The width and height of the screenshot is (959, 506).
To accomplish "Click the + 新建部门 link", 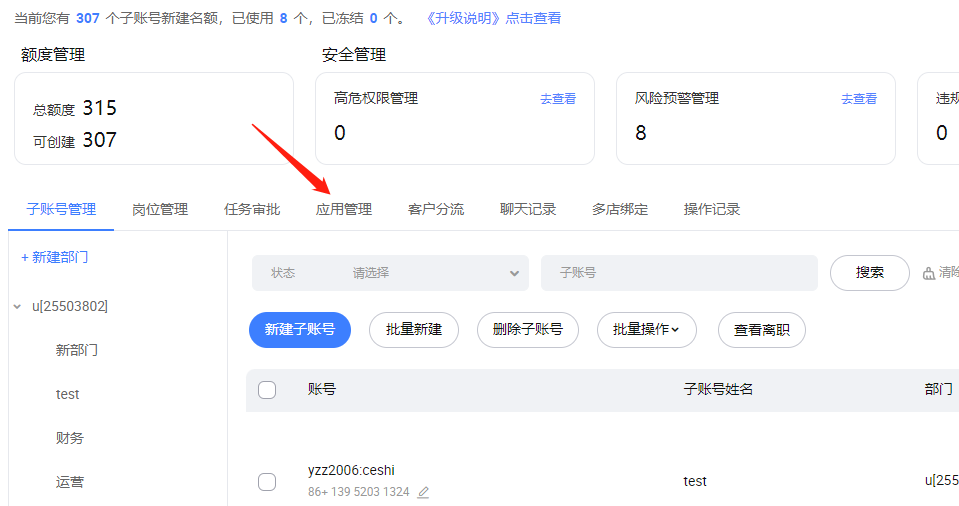I will point(55,257).
